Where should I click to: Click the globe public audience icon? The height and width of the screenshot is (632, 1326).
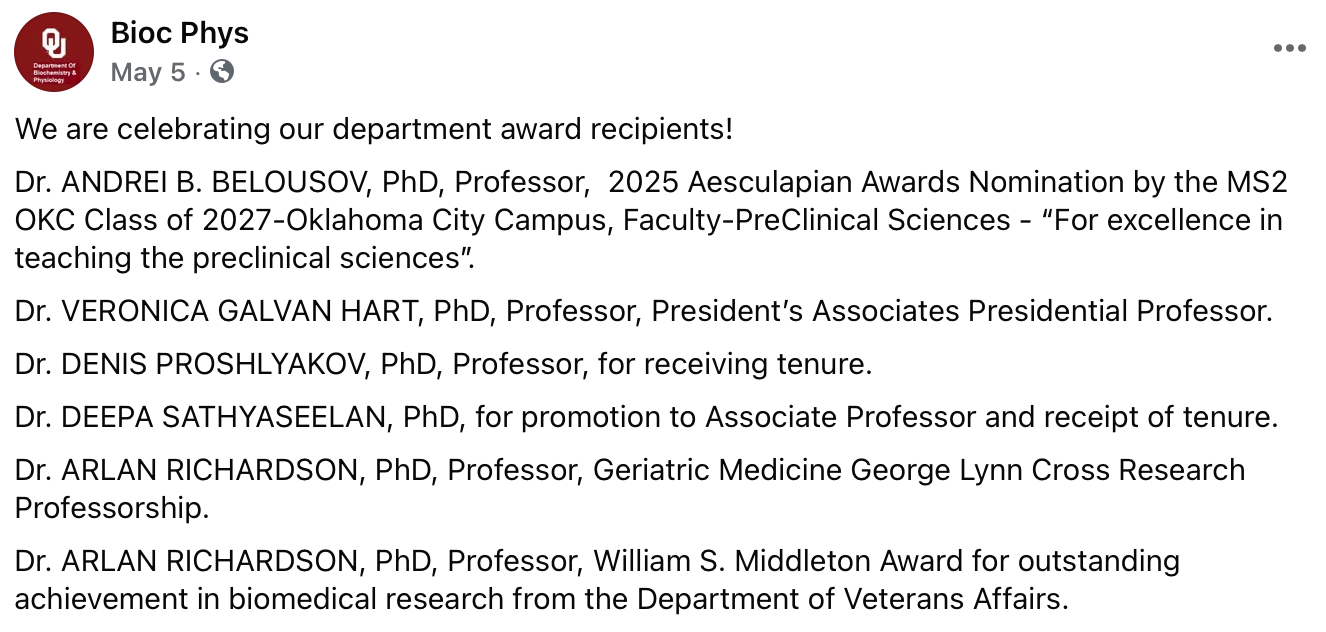pos(222,72)
